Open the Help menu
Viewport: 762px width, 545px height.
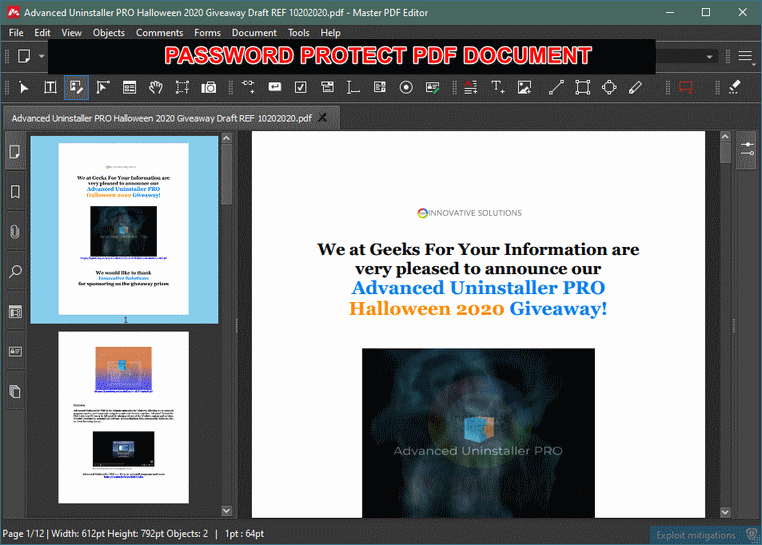coord(330,33)
